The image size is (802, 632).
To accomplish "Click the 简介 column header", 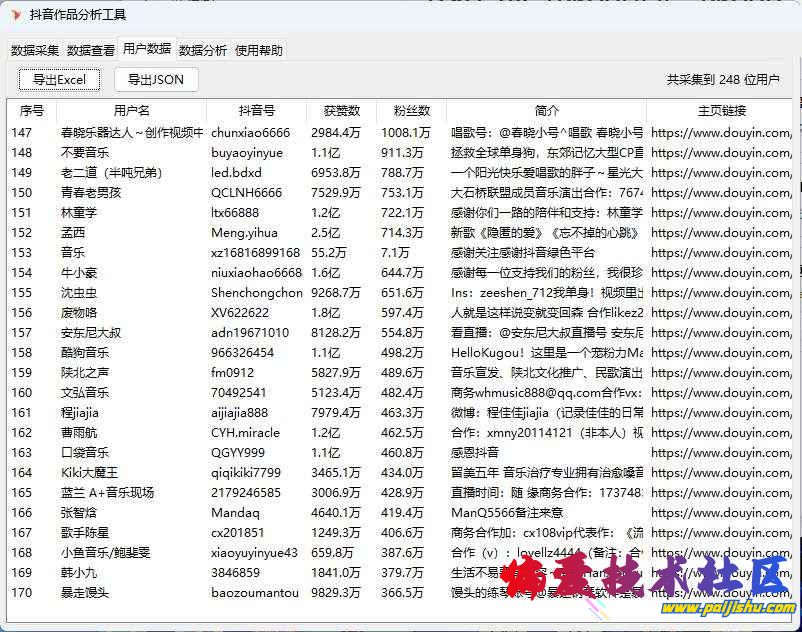I will tap(547, 111).
